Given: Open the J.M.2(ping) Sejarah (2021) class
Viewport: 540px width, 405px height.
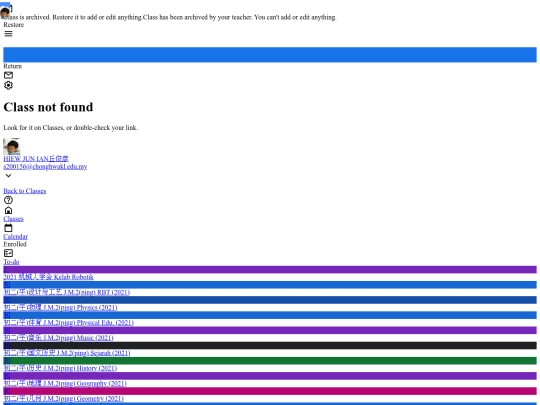Looking at the screenshot, I should pos(67,353).
